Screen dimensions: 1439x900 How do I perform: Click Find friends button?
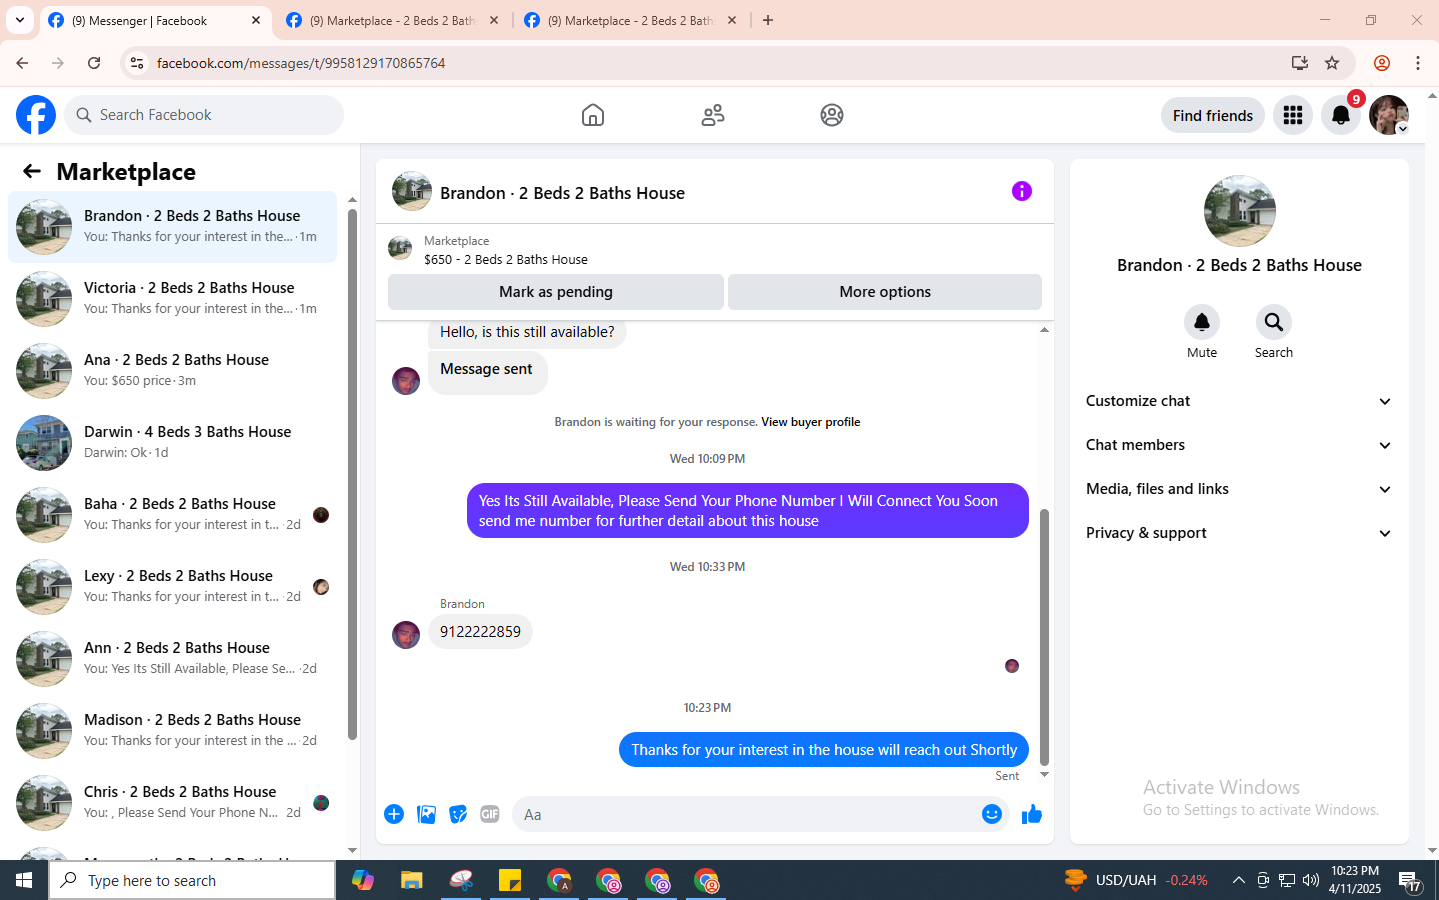point(1213,115)
